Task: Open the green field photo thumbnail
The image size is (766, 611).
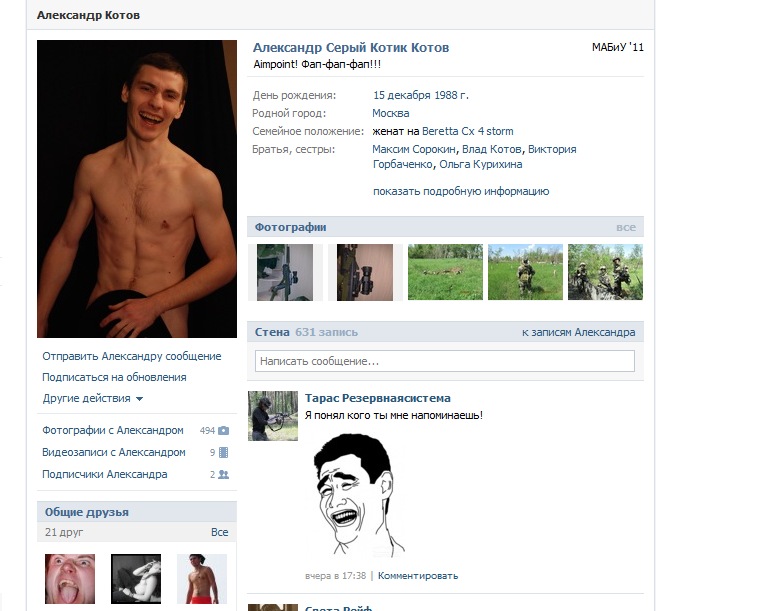Action: coord(445,272)
